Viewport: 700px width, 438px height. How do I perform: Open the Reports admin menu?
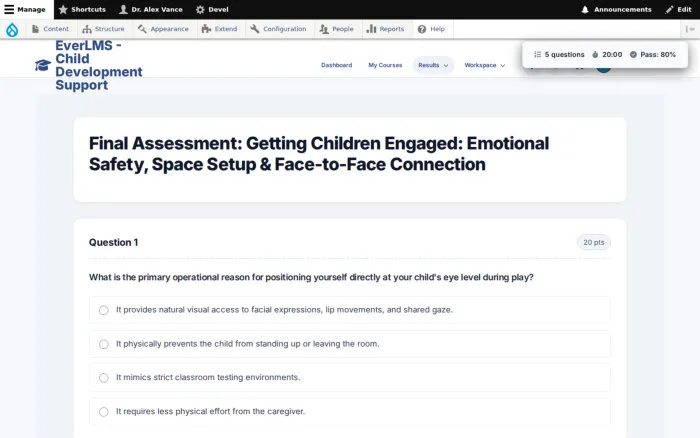(385, 29)
